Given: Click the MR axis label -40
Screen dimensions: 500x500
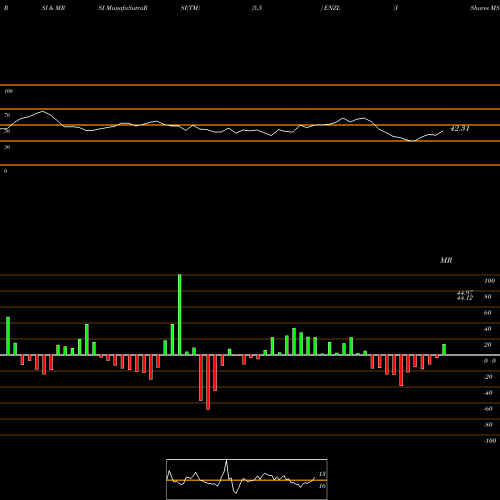Looking at the screenshot, I should coord(488,393).
